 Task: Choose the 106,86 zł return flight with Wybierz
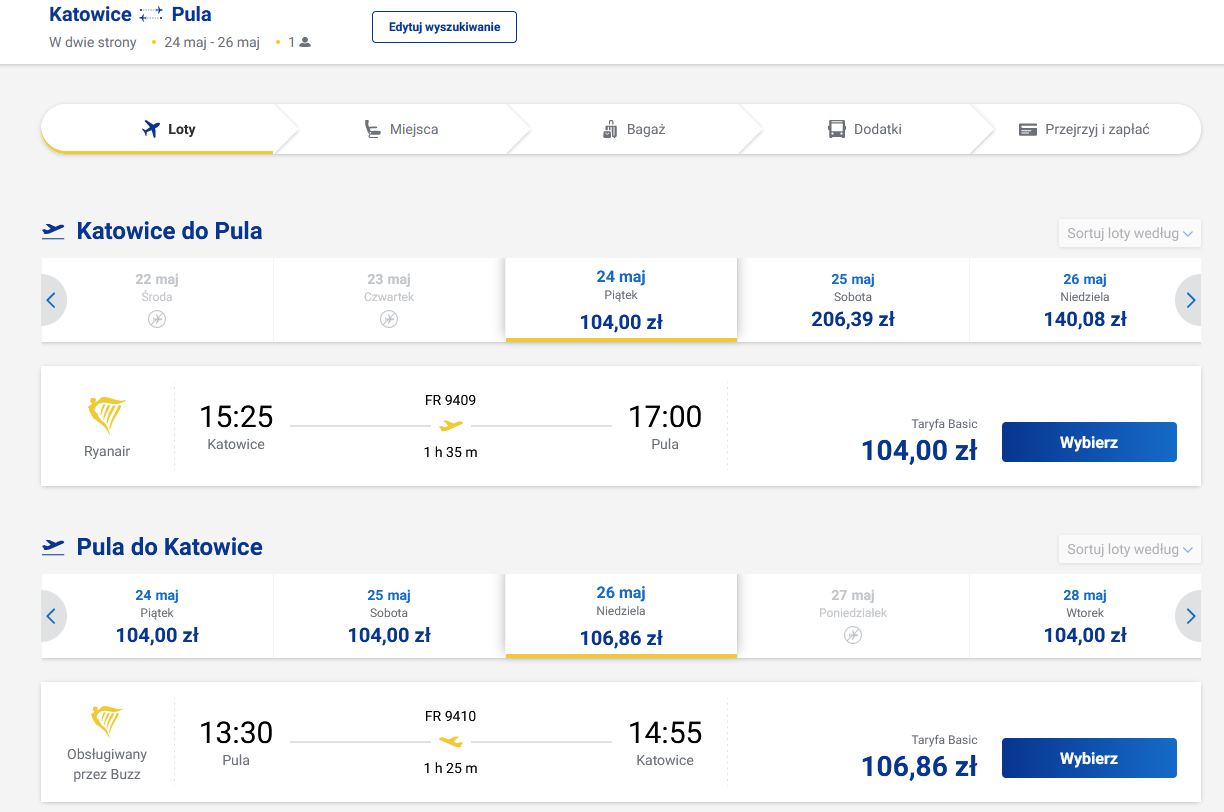(x=1089, y=758)
